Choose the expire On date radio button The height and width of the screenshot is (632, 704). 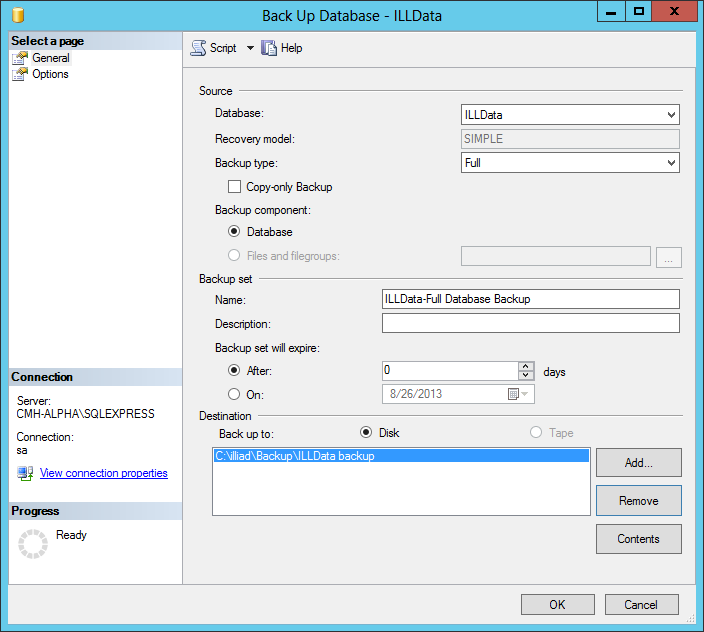pyautogui.click(x=235, y=394)
